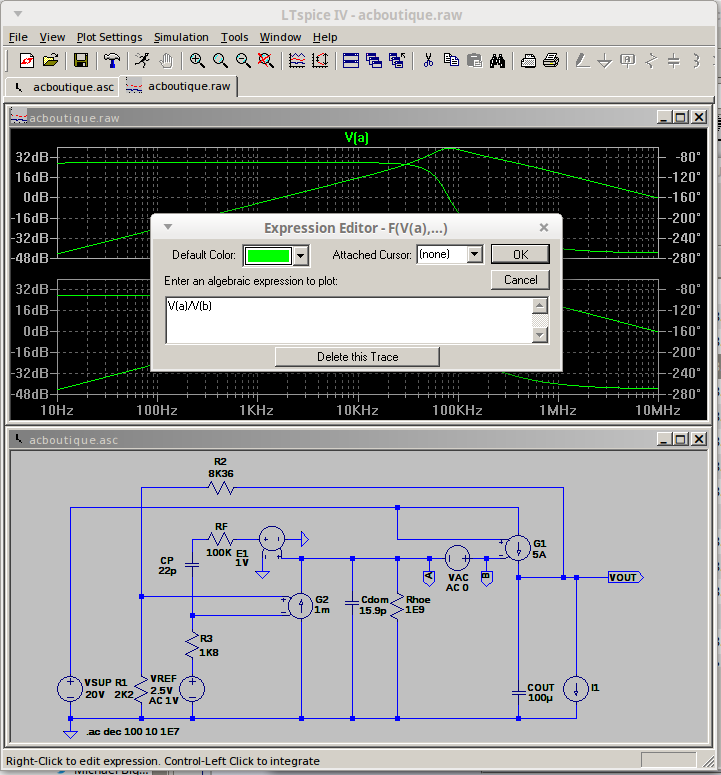721x775 pixels.
Task: .ac dec 100 10 1E7 directive text
Action: pyautogui.click(x=132, y=732)
